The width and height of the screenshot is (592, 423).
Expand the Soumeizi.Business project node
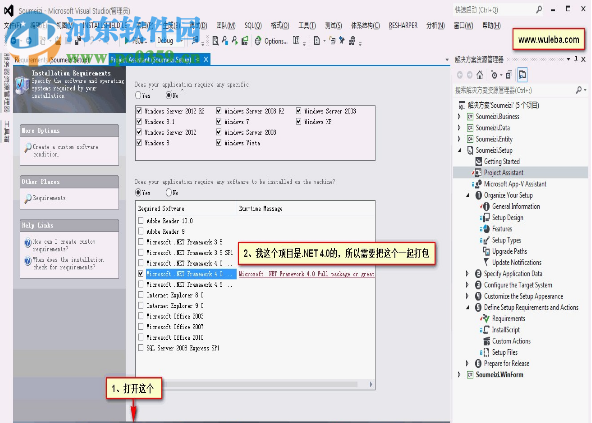[x=459, y=116]
